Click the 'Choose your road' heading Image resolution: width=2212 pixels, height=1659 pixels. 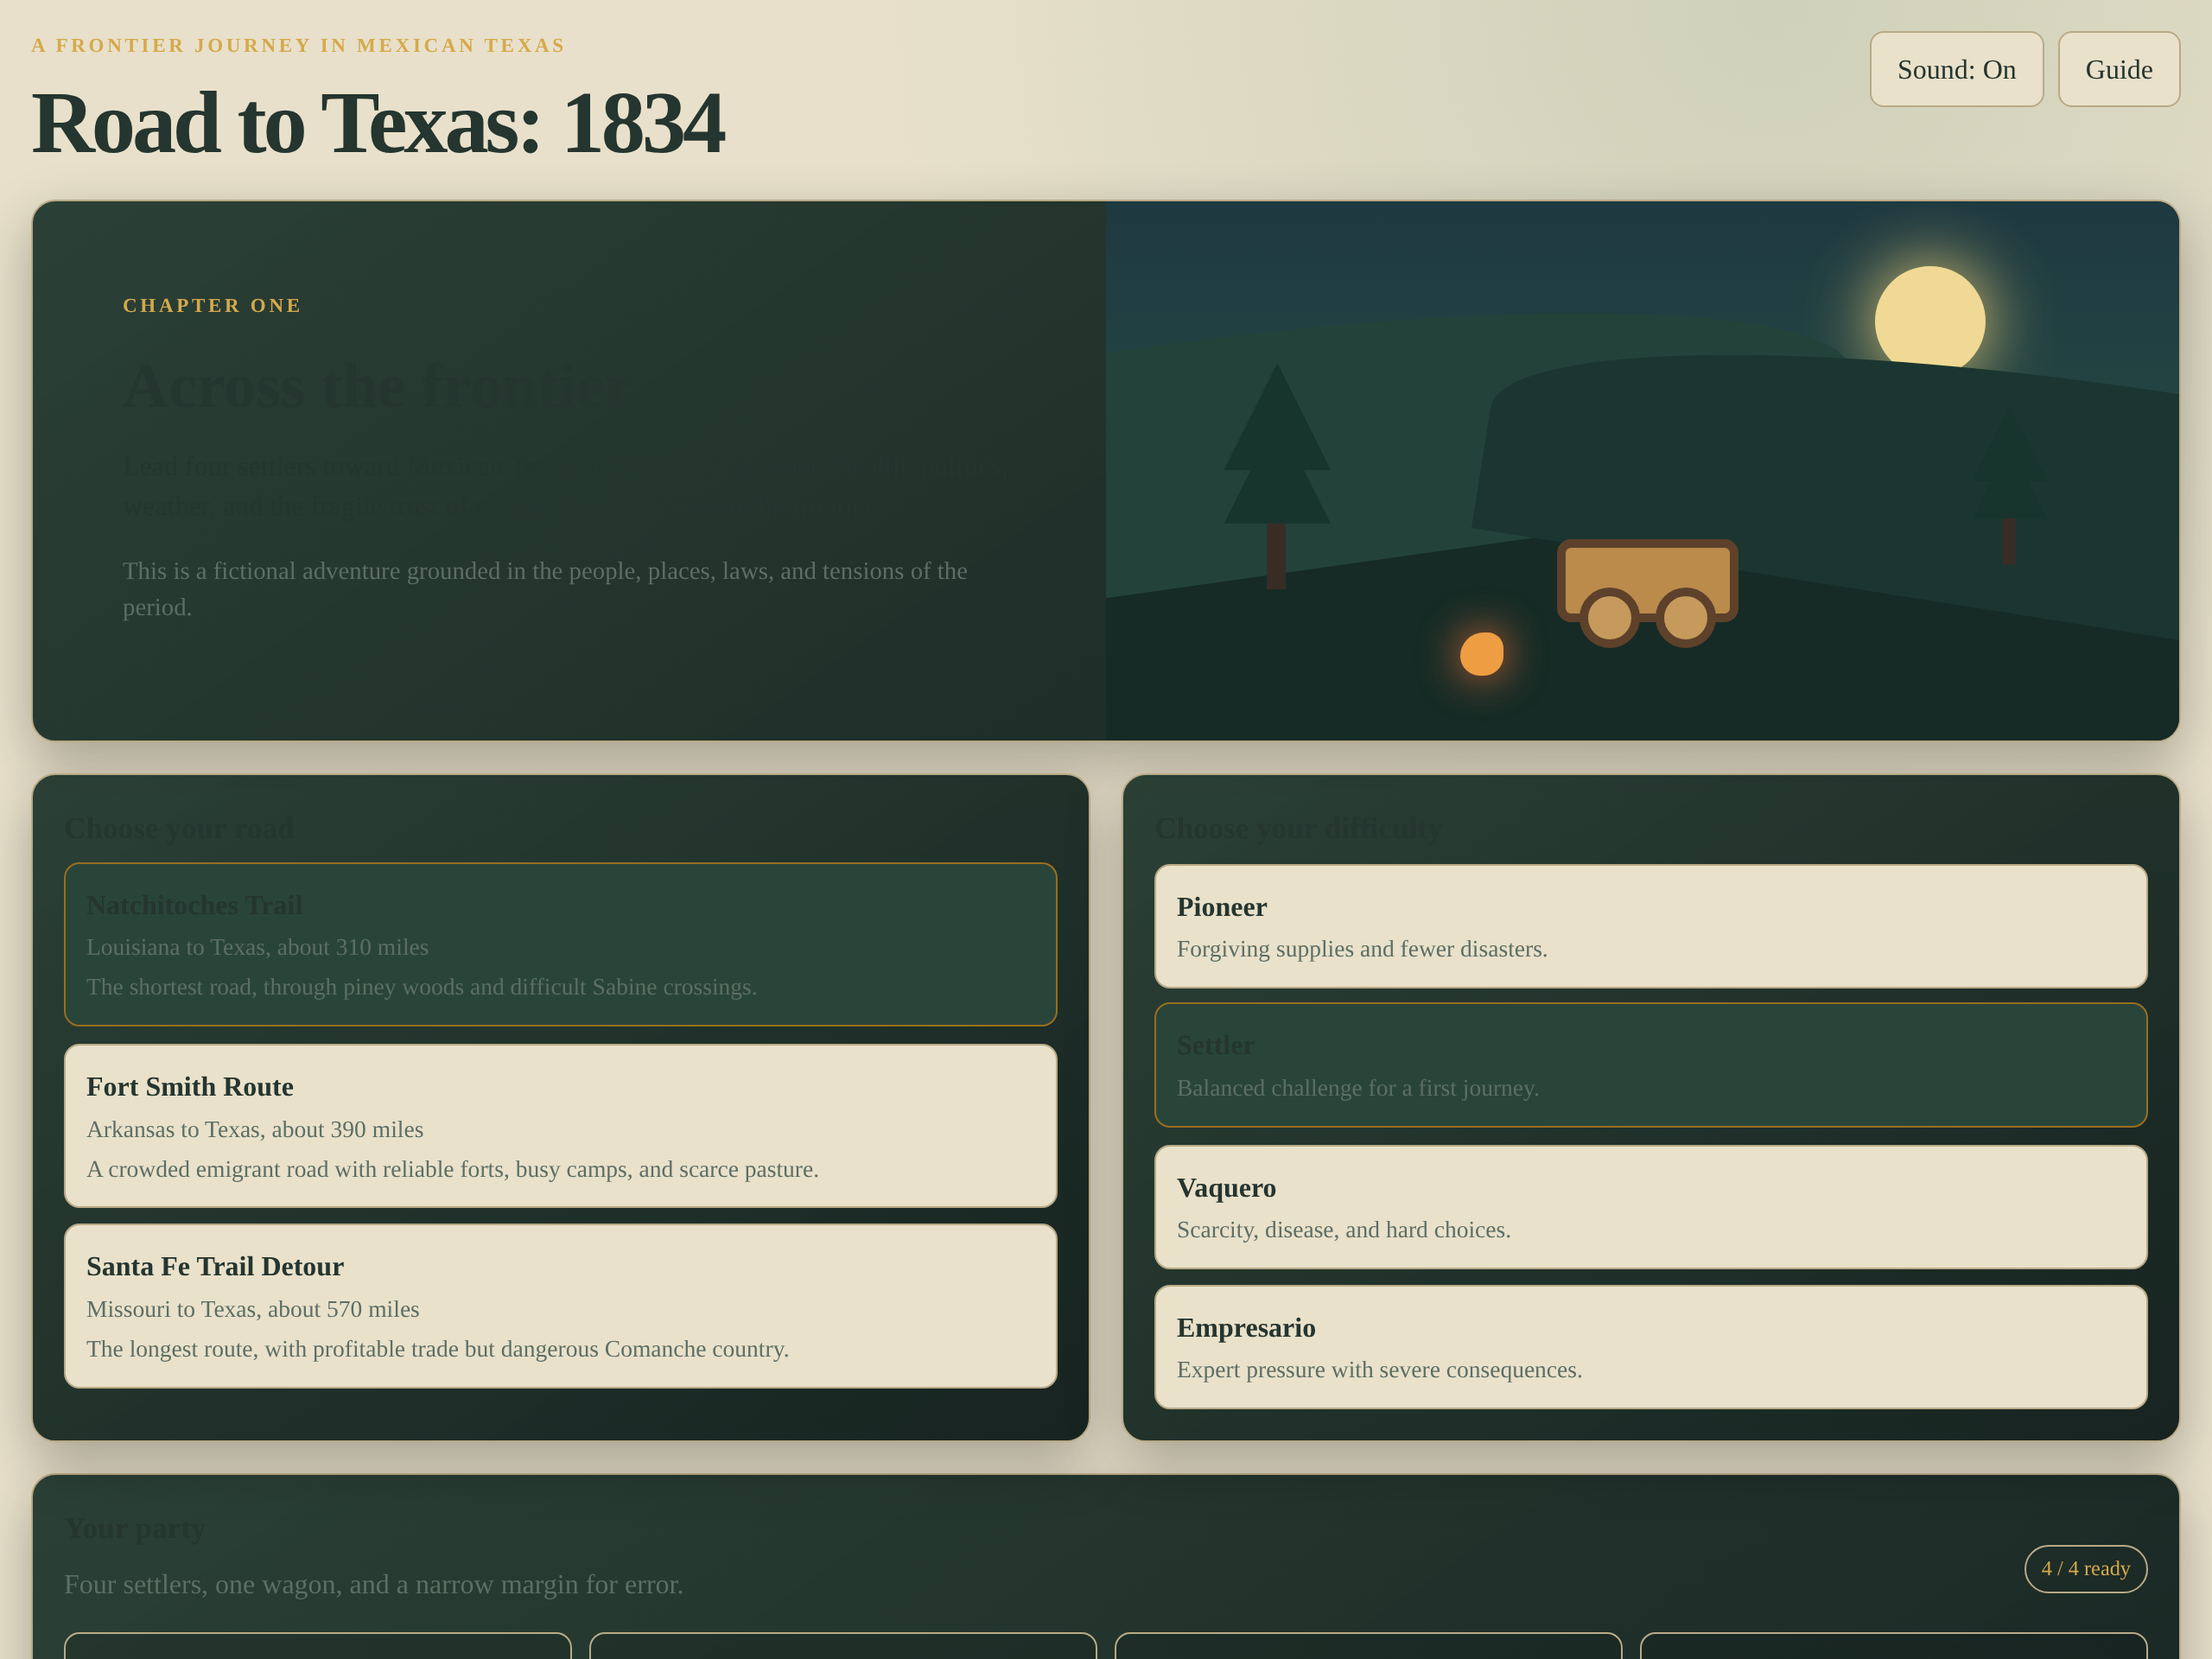pos(179,828)
